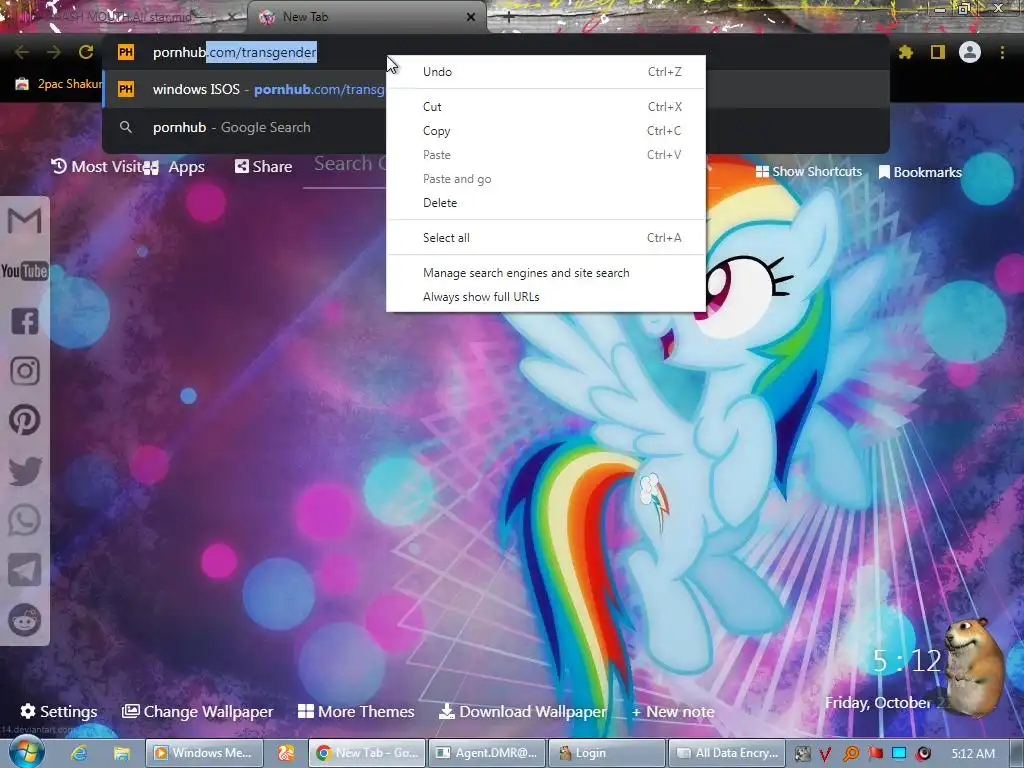Open More Themes
Screen dimensions: 1024x768
click(x=356, y=711)
